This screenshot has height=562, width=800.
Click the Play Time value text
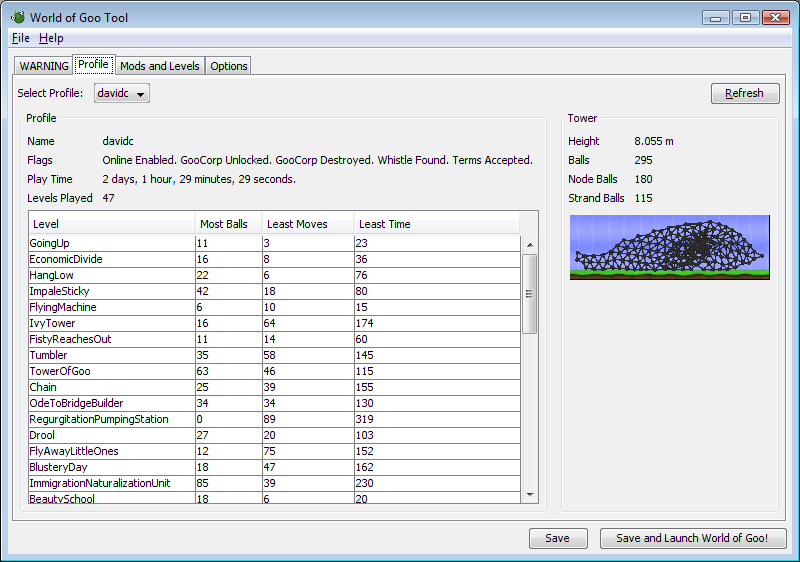199,180
